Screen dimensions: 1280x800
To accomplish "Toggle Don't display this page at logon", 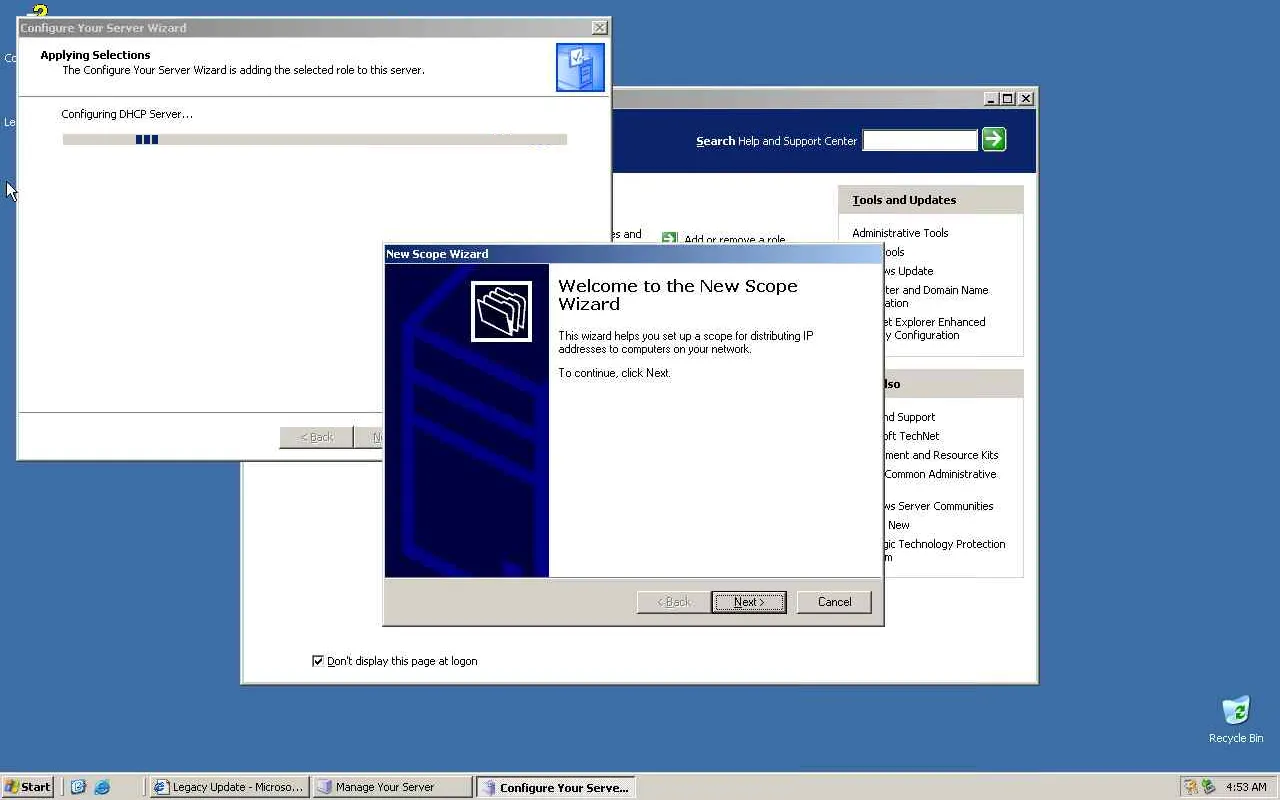I will (318, 661).
